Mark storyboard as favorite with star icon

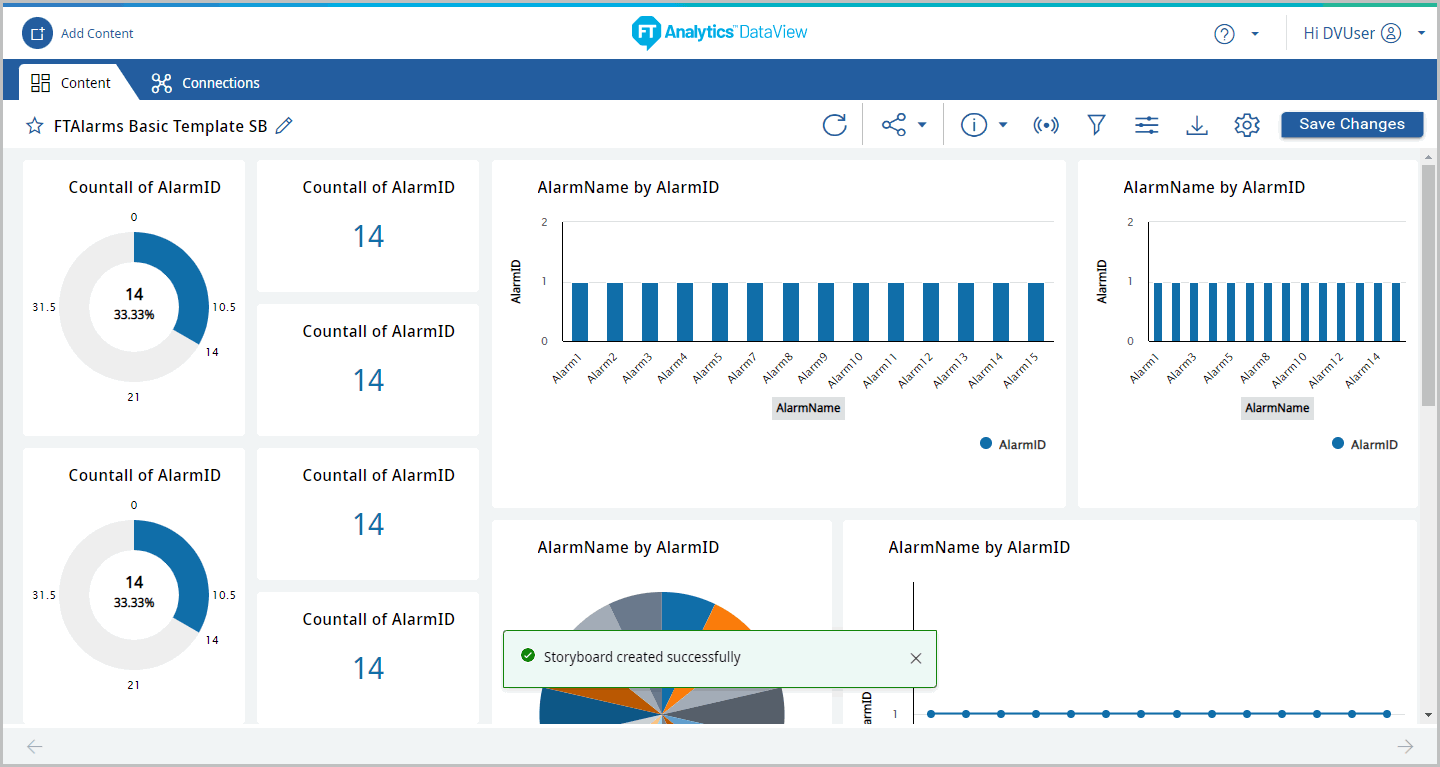pyautogui.click(x=35, y=126)
